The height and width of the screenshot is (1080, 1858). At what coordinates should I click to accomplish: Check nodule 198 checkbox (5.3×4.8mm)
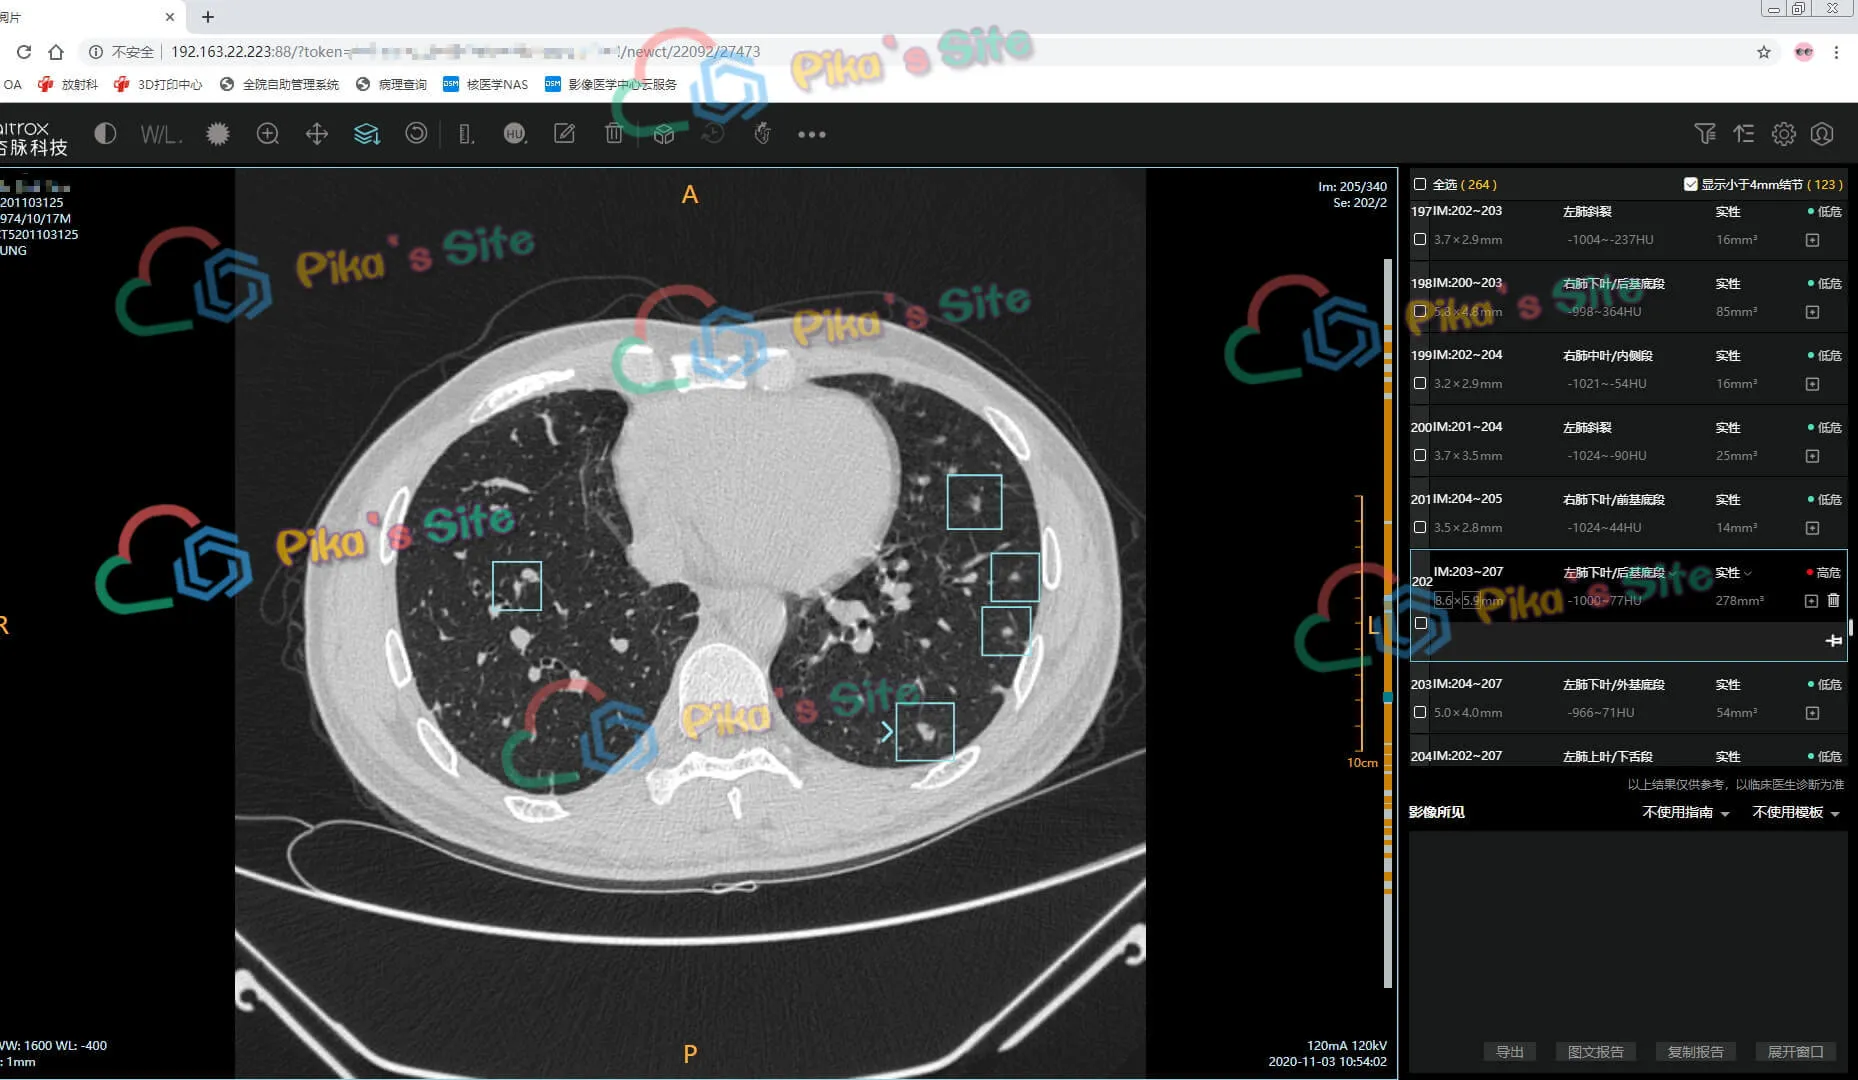point(1420,311)
